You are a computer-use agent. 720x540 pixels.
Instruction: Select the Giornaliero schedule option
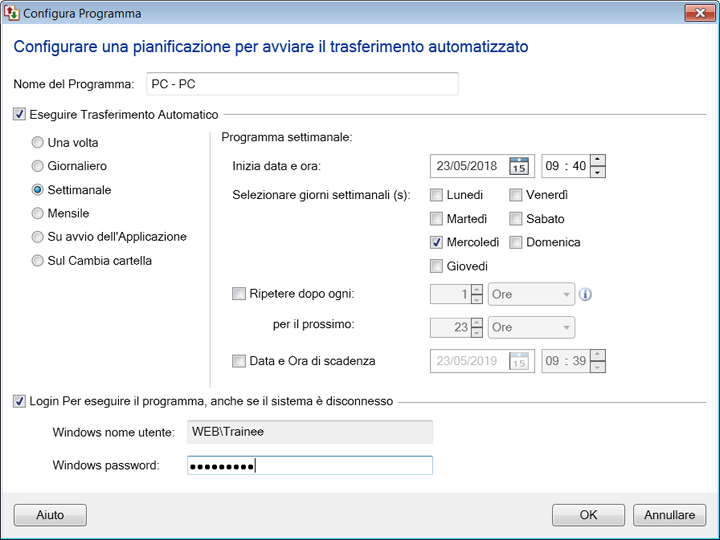(x=38, y=166)
